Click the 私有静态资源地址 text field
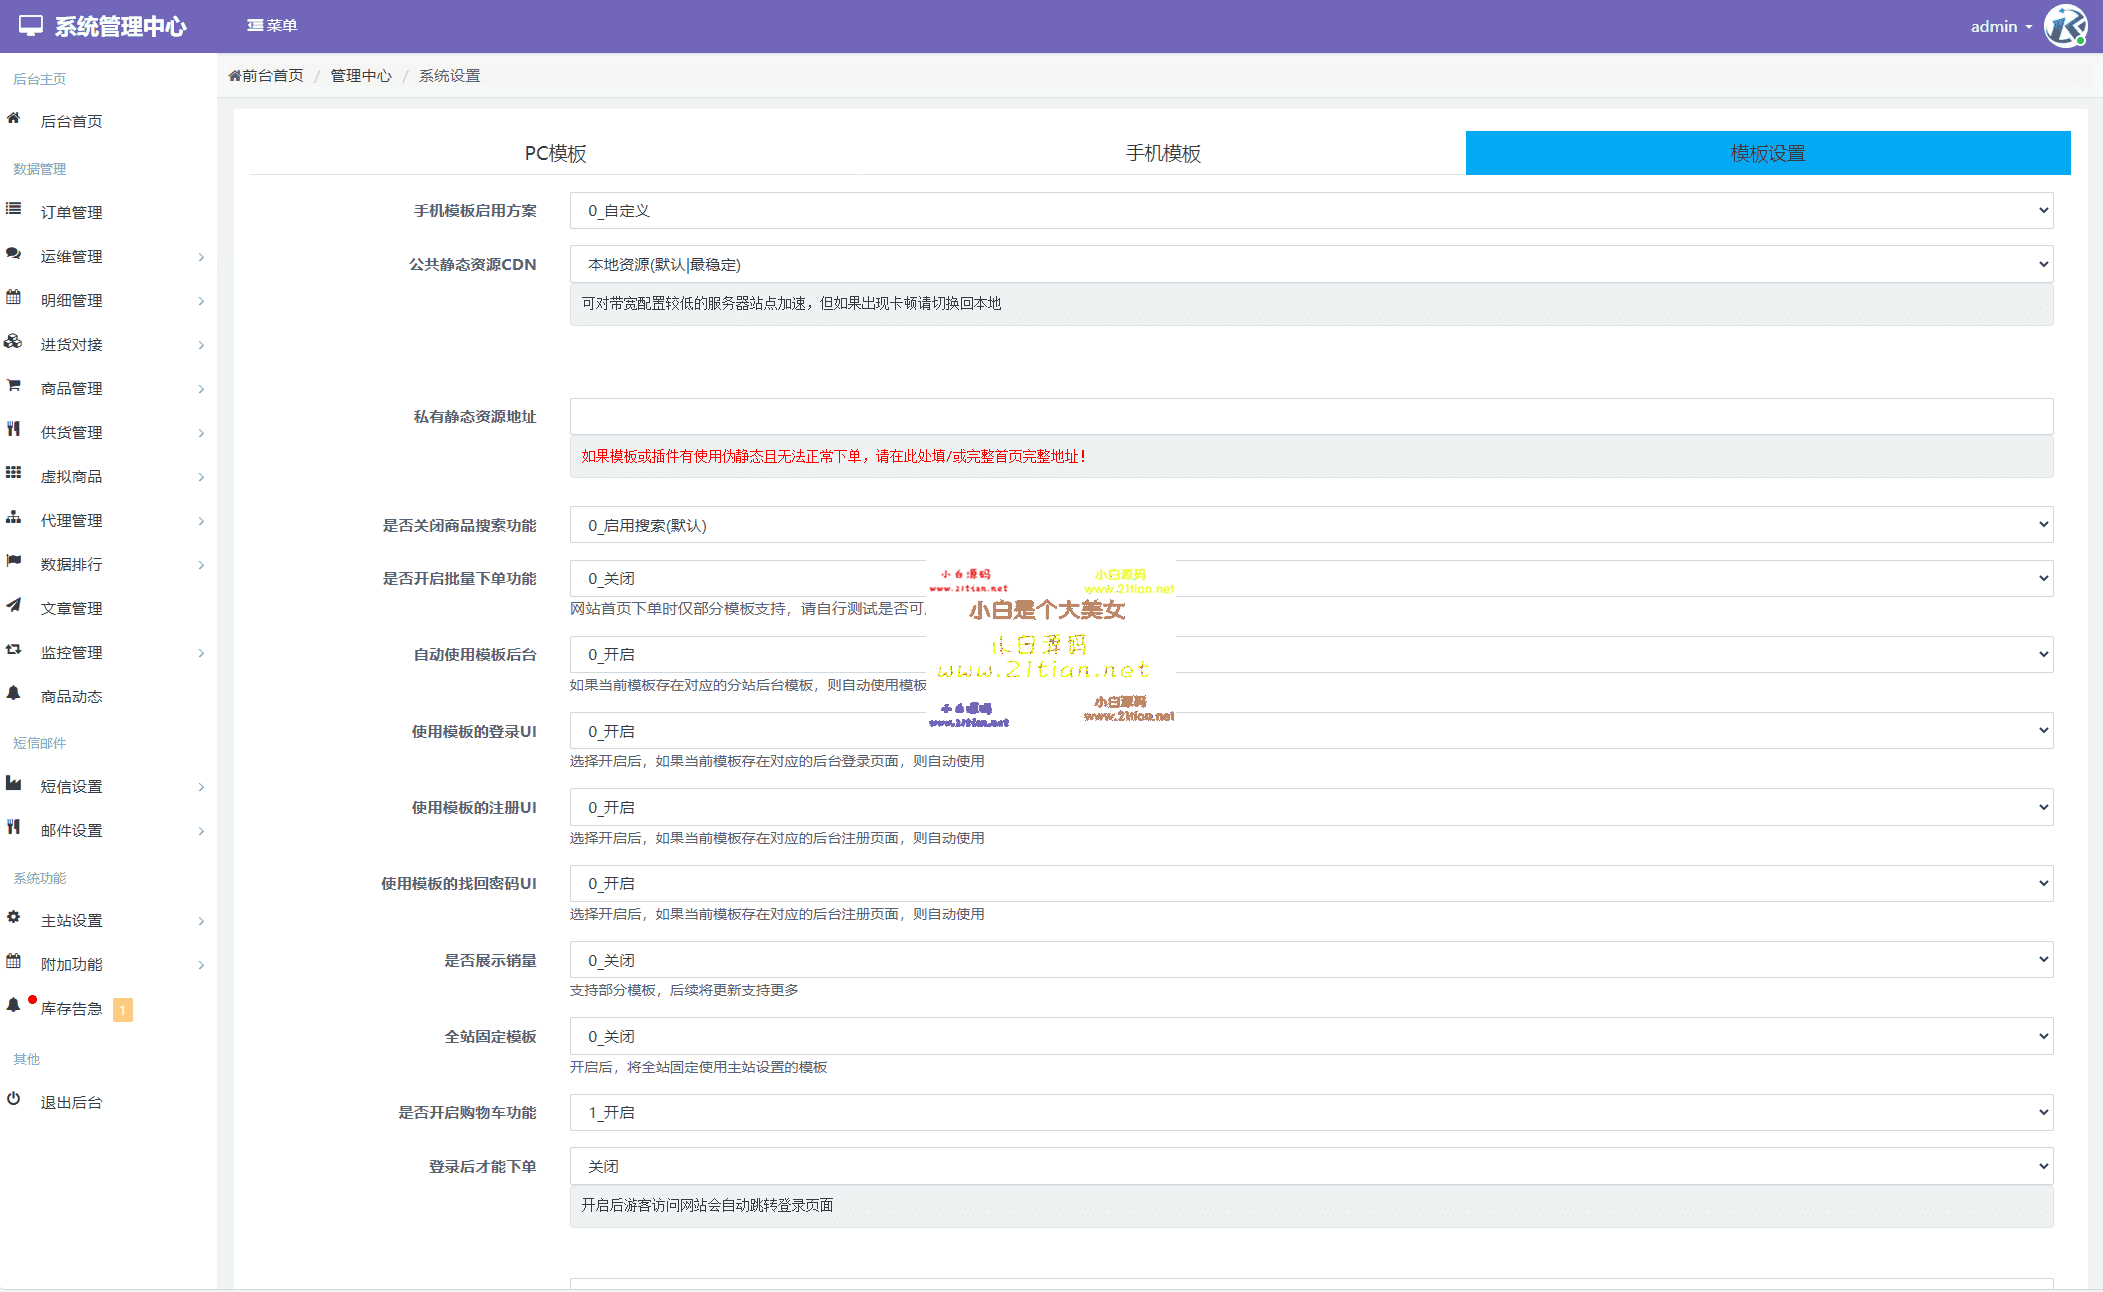Screen dimensions: 2103x1292 pyautogui.click(x=1310, y=417)
